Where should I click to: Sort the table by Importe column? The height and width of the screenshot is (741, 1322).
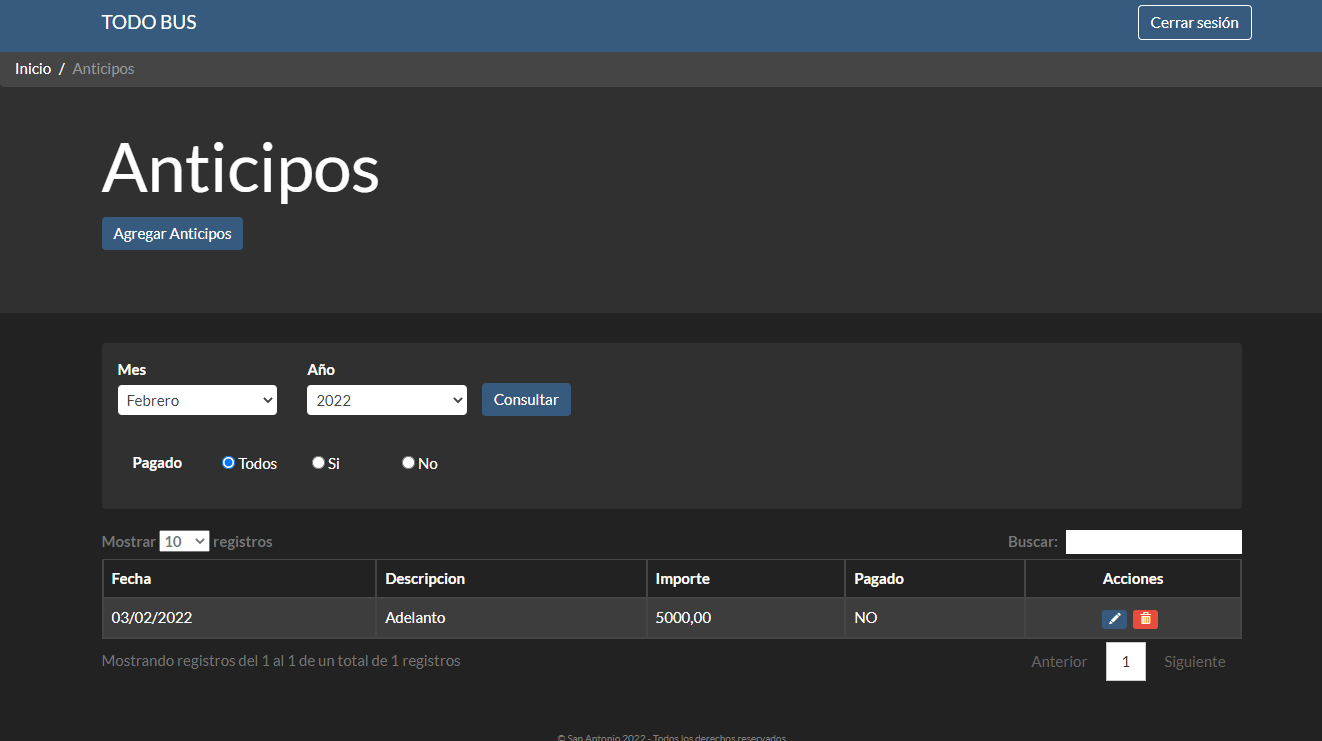coord(745,579)
